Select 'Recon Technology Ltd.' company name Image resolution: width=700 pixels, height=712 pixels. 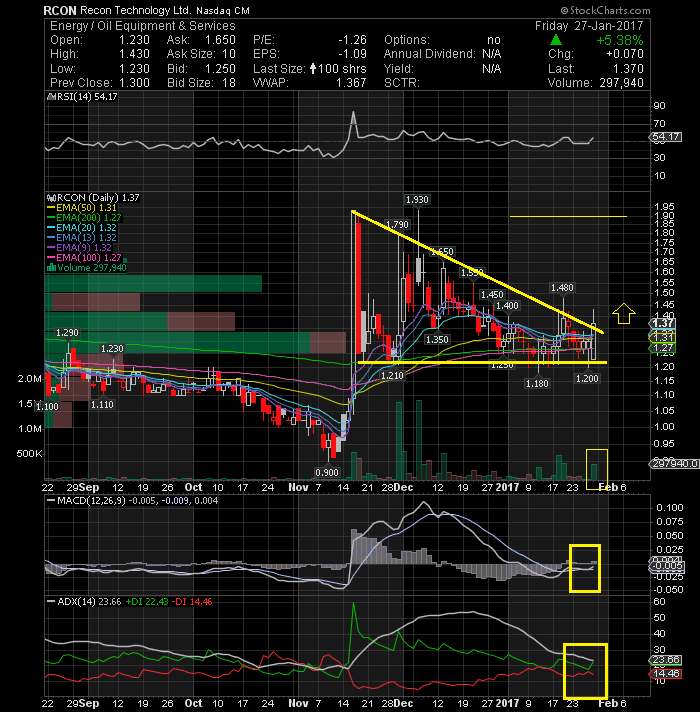[x=136, y=10]
